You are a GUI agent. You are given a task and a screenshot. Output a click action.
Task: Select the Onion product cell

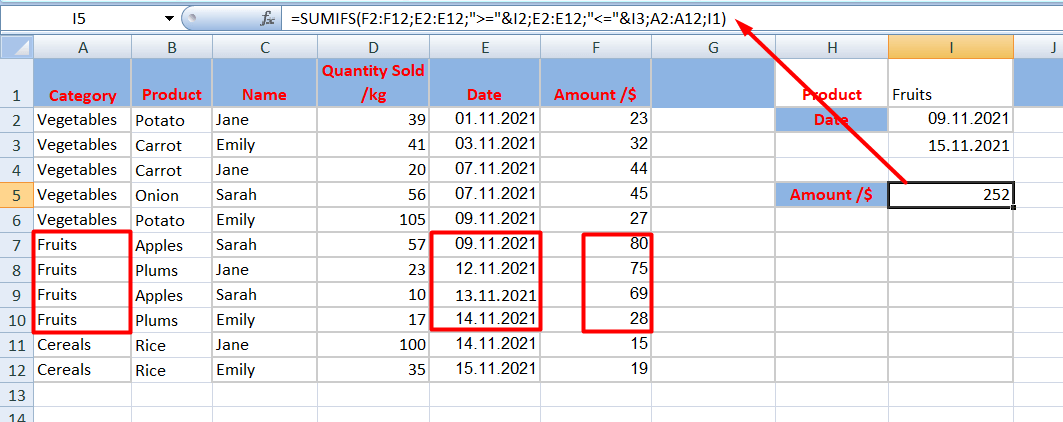(171, 195)
